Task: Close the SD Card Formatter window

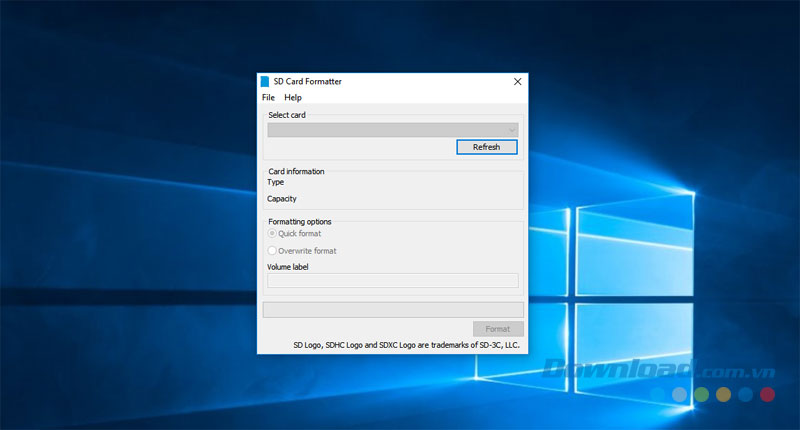Action: click(517, 81)
